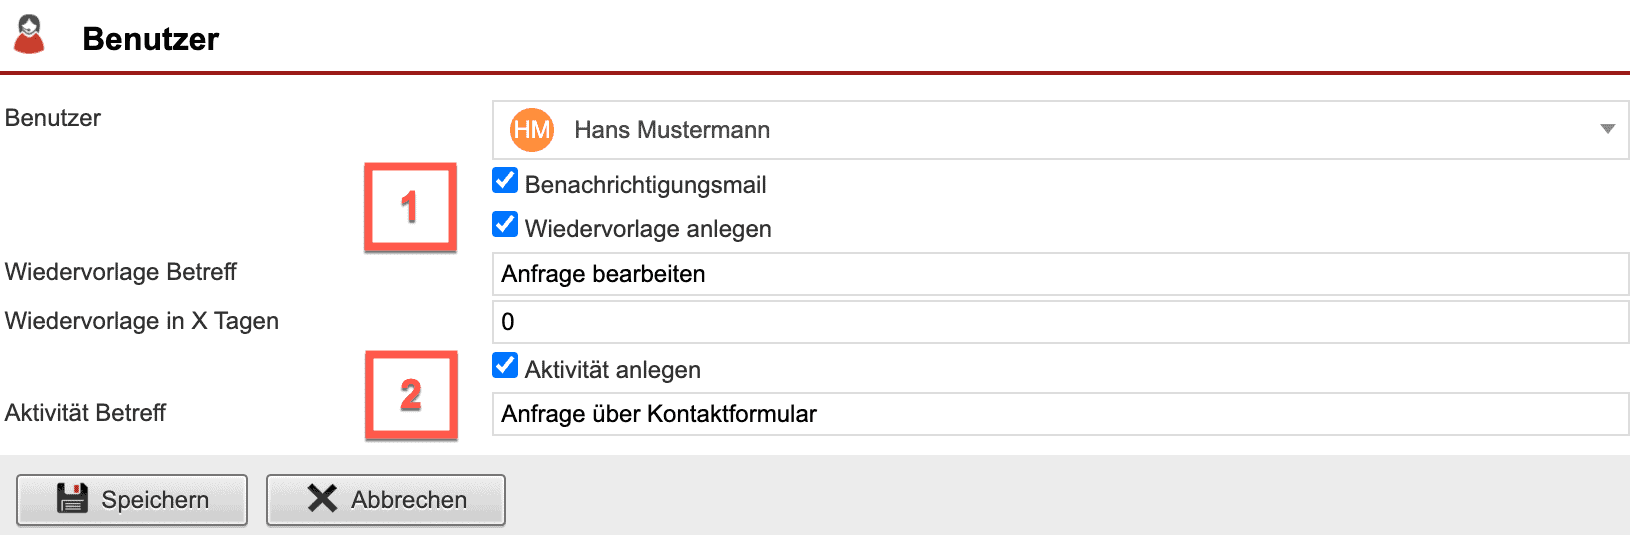
Task: Click into the Wiedervorlage in X Tagen field
Action: tap(1060, 322)
